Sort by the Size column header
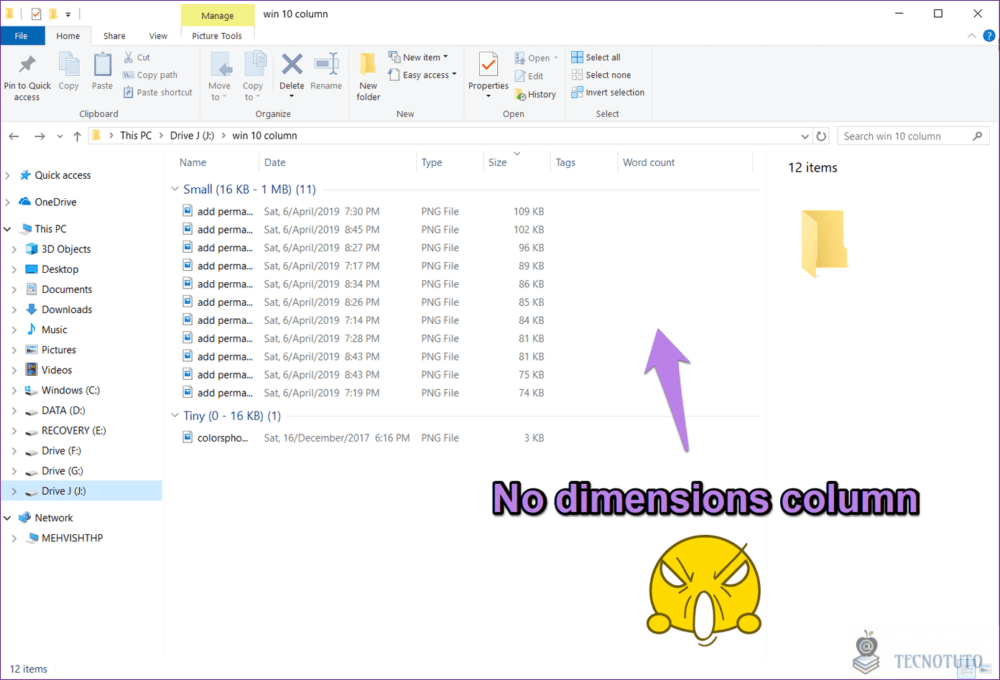 pos(497,162)
